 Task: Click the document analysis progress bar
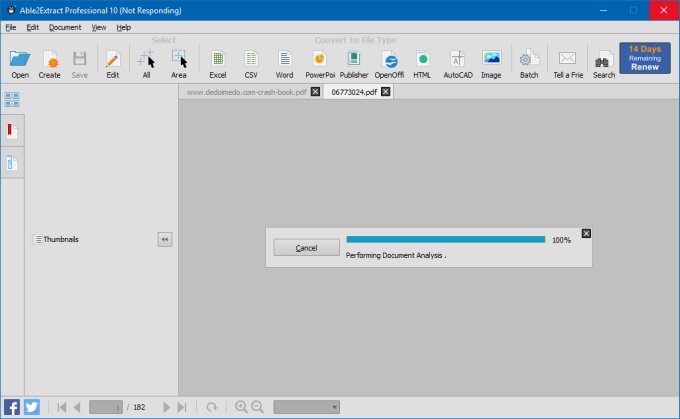[445, 240]
